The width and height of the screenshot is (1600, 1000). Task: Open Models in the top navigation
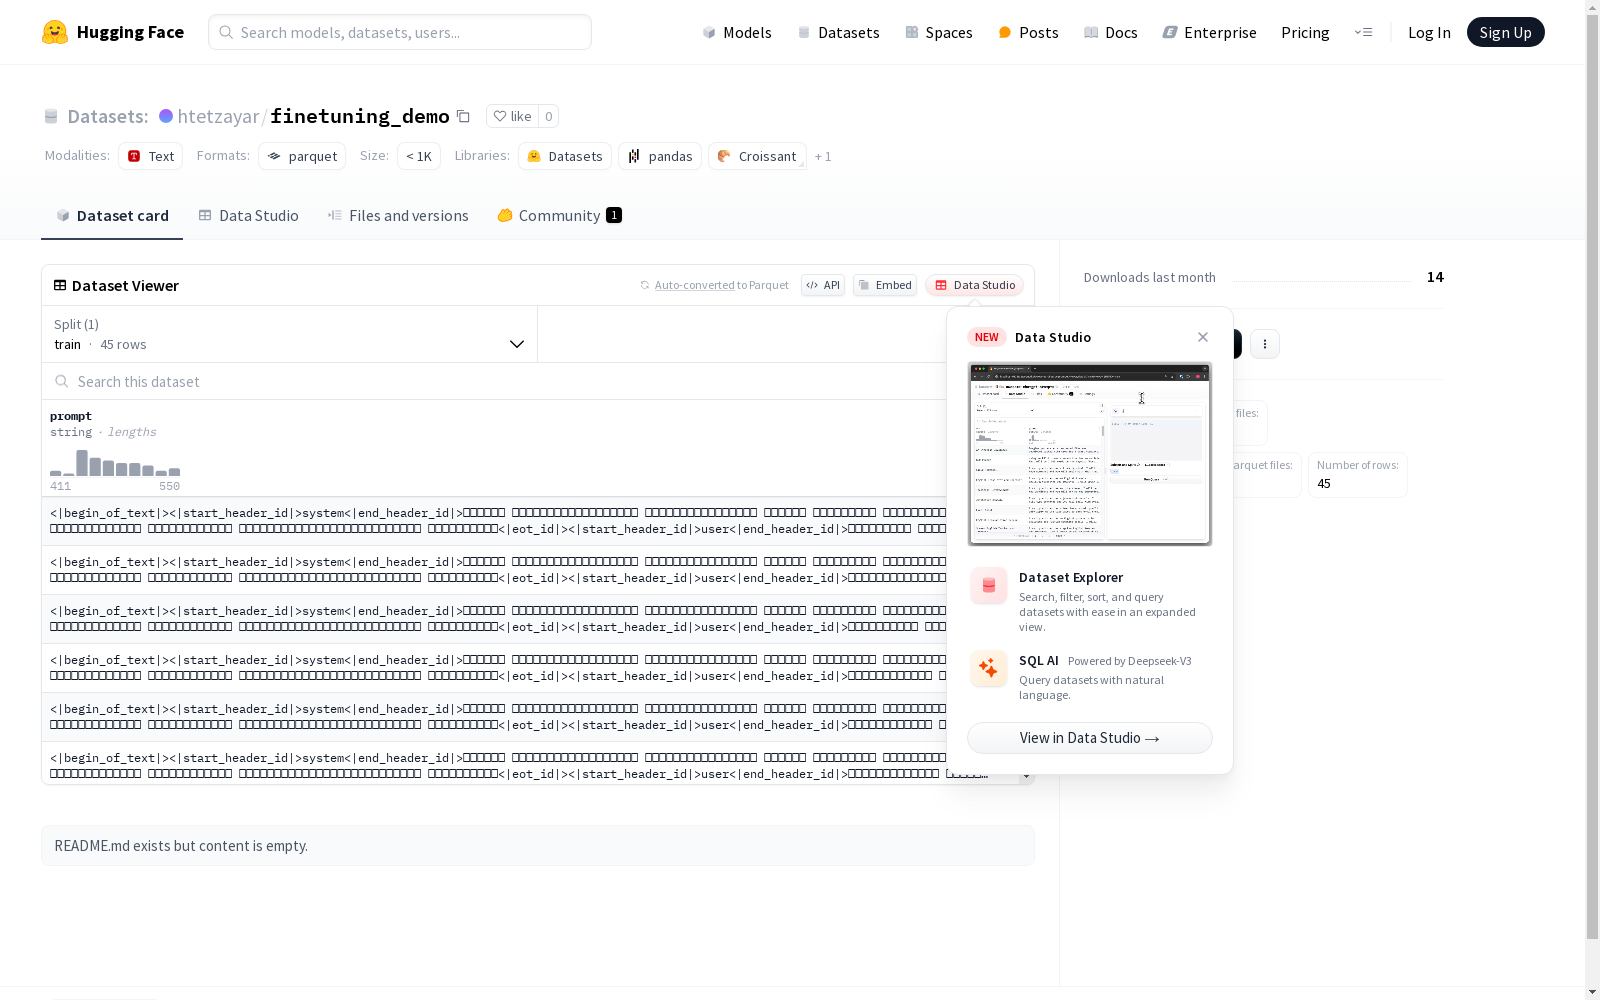(737, 32)
